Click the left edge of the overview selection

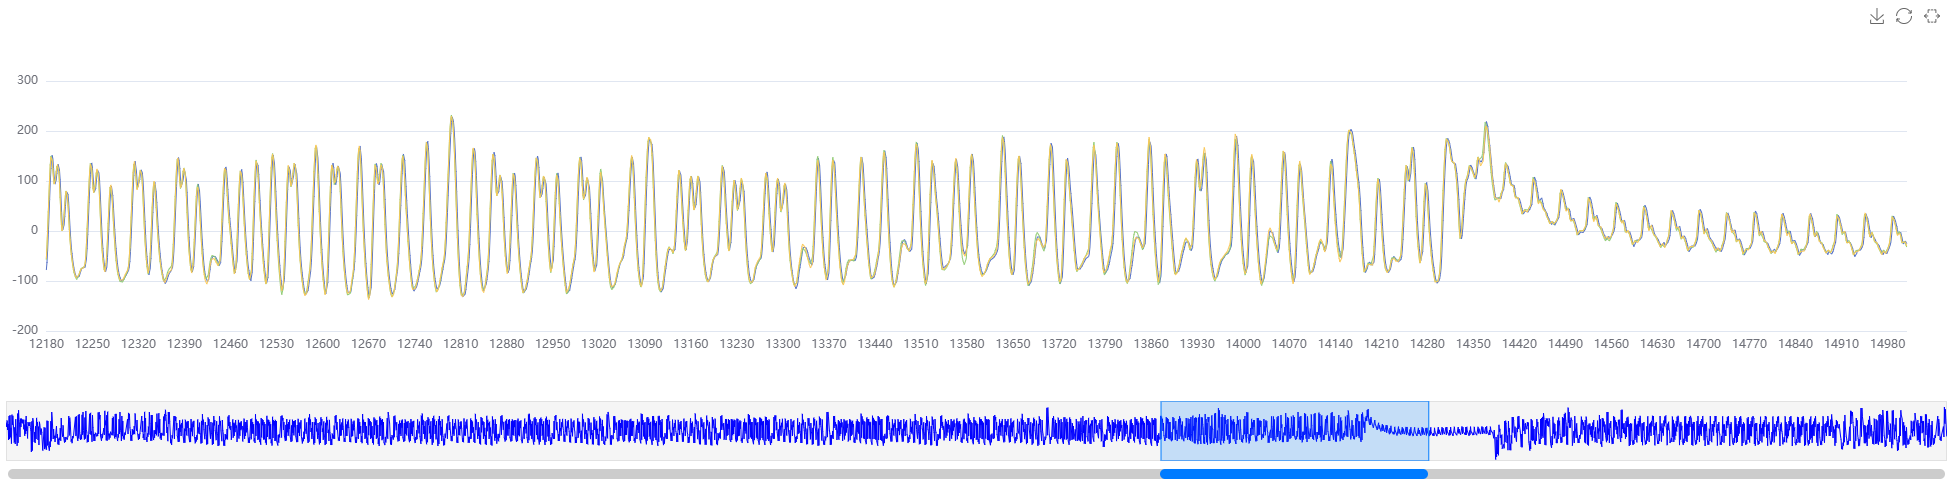(x=1161, y=430)
